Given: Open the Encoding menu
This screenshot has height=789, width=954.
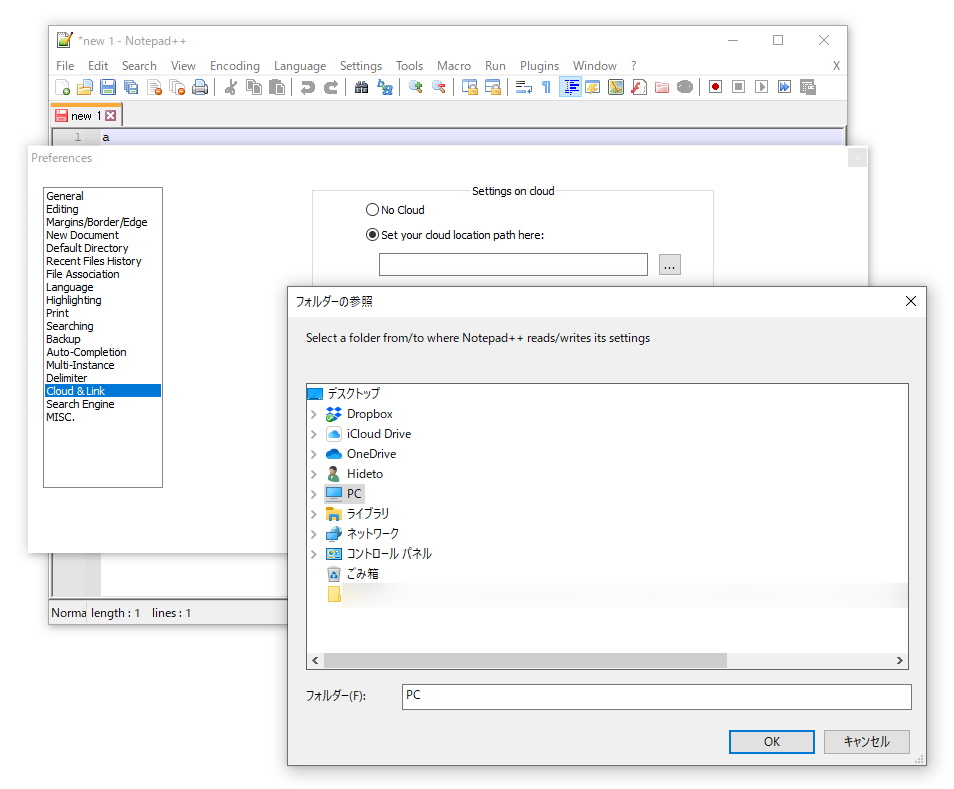Looking at the screenshot, I should (x=235, y=66).
